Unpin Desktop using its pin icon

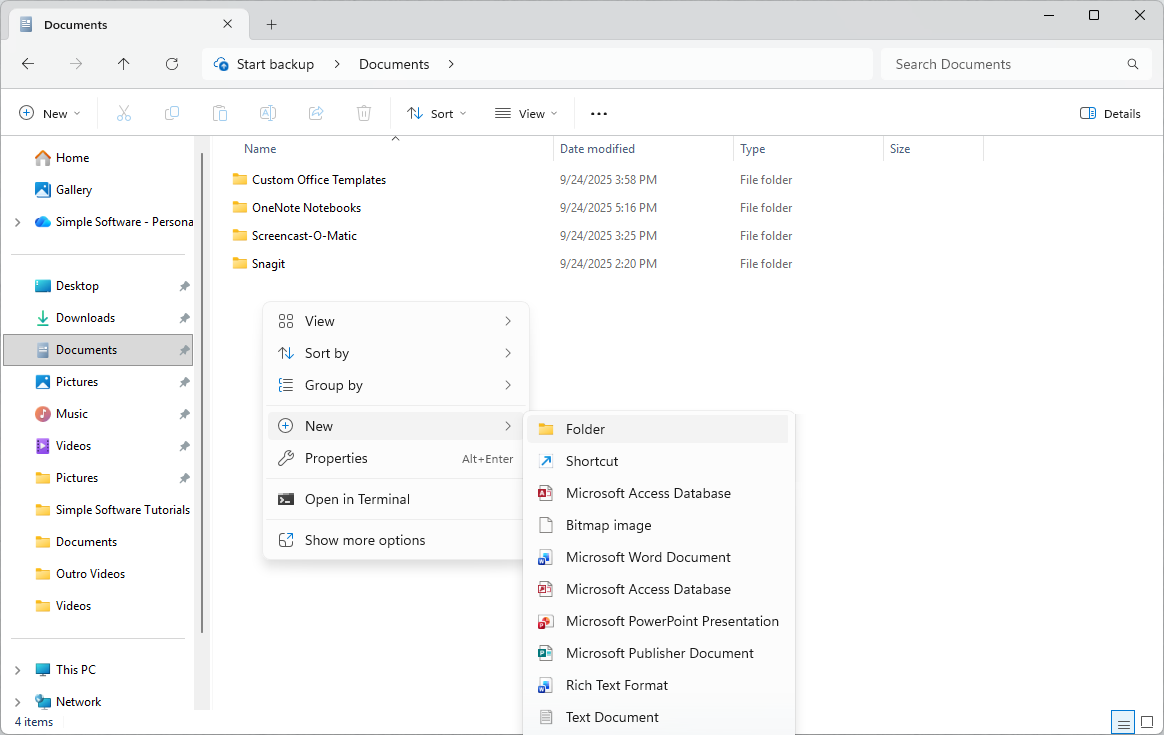tap(184, 286)
